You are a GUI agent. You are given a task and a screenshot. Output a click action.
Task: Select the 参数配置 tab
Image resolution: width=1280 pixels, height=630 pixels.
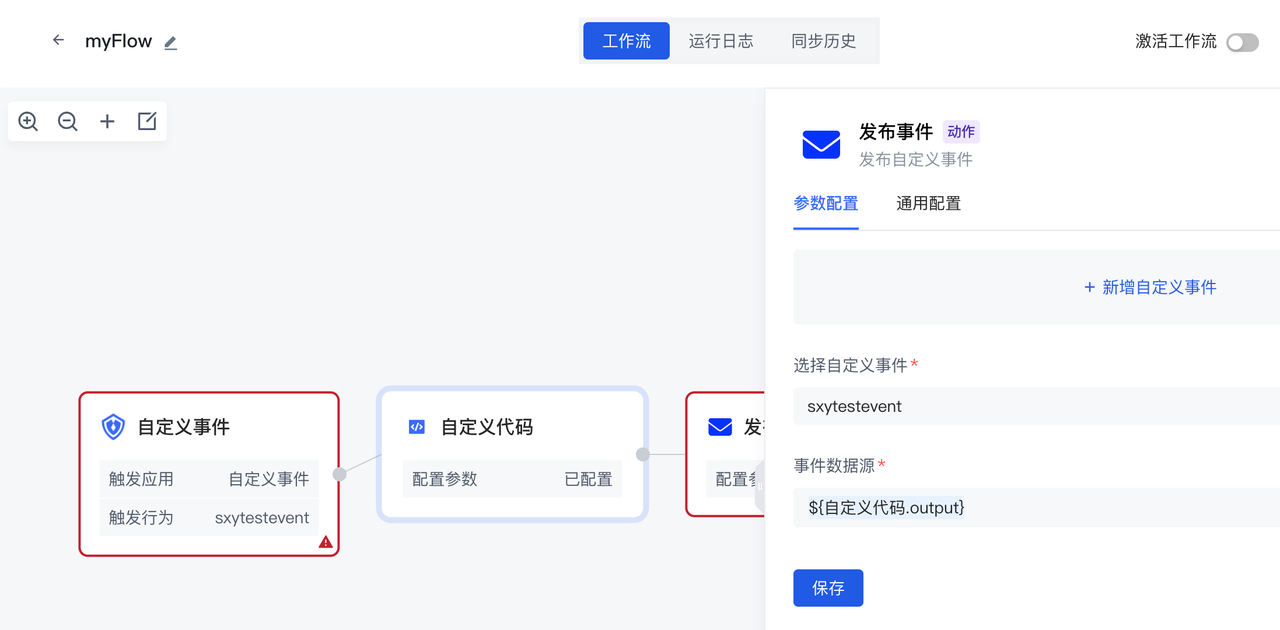826,203
